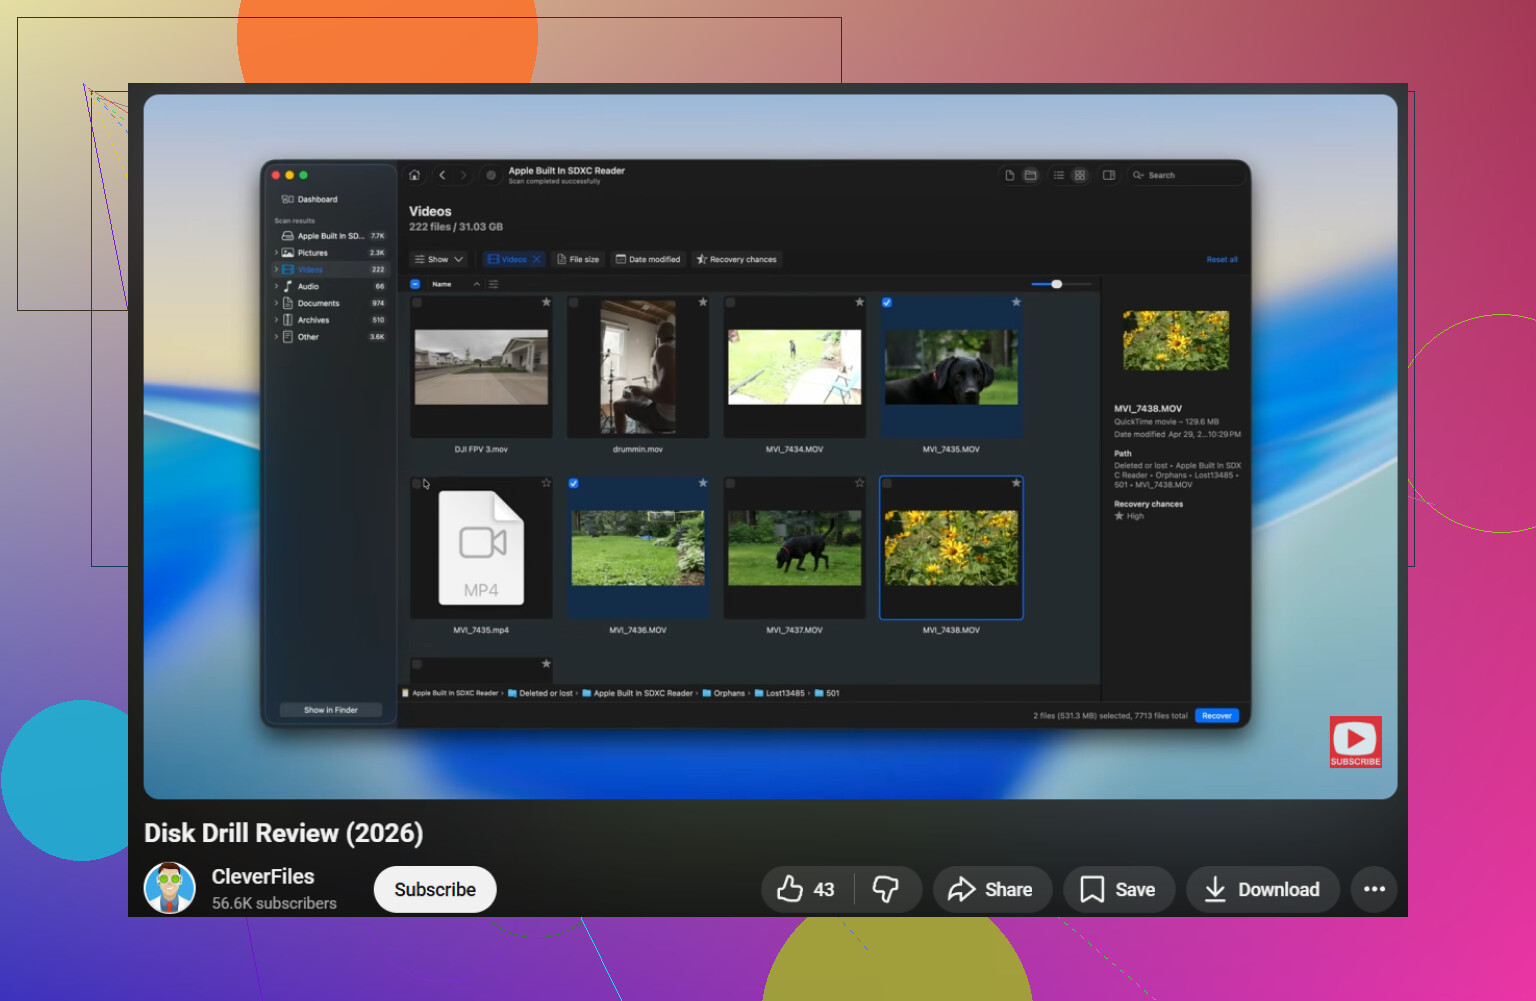Click the scan status checkmark icon
This screenshot has width=1536, height=1001.
point(491,175)
